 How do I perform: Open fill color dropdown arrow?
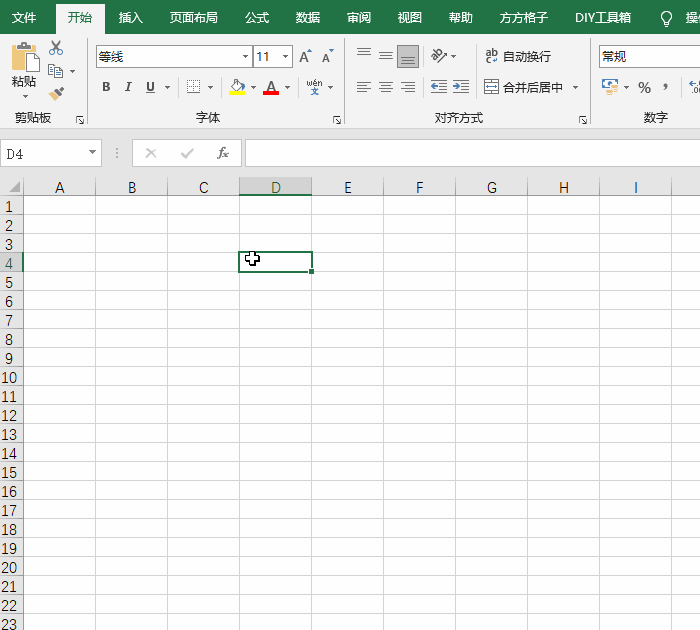253,87
